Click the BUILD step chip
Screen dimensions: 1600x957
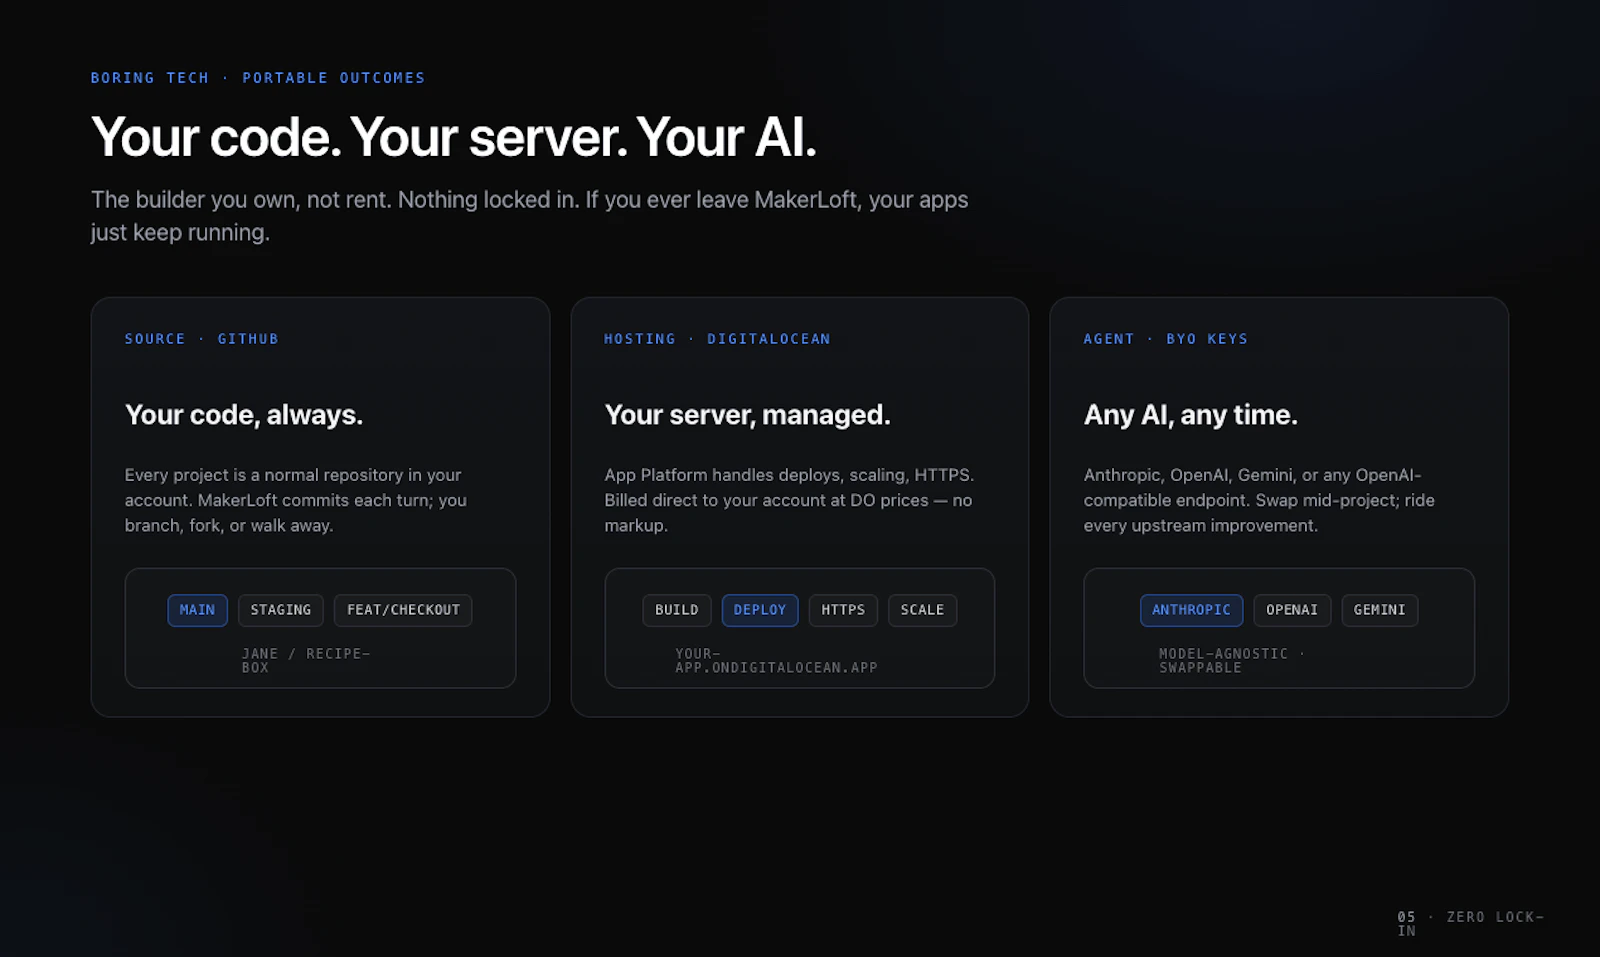pyautogui.click(x=677, y=610)
